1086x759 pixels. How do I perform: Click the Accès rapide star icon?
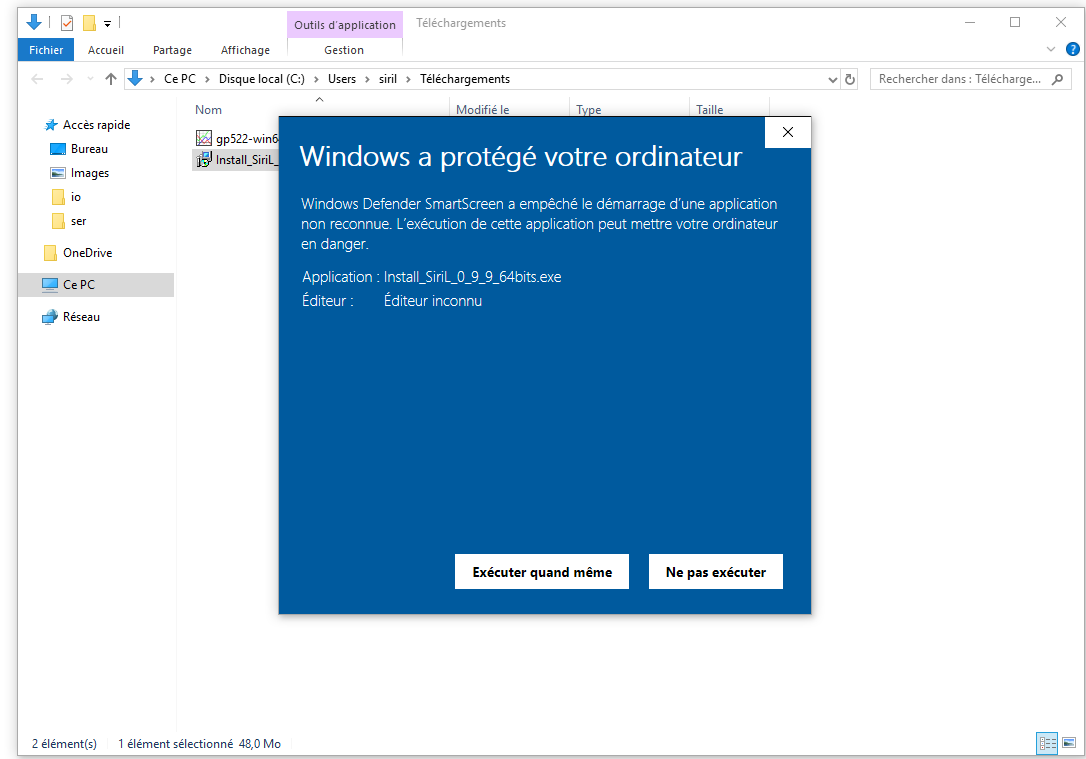51,125
